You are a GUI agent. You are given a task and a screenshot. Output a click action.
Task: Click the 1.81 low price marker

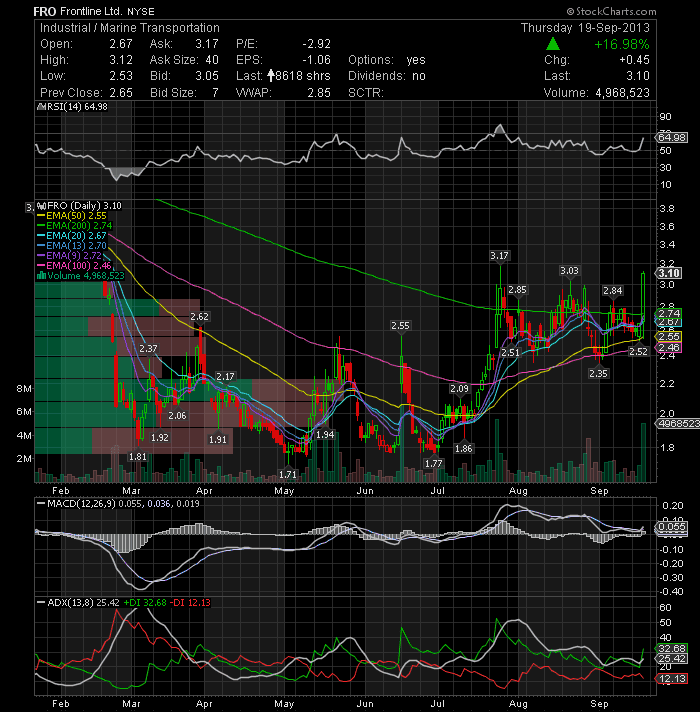coord(138,455)
